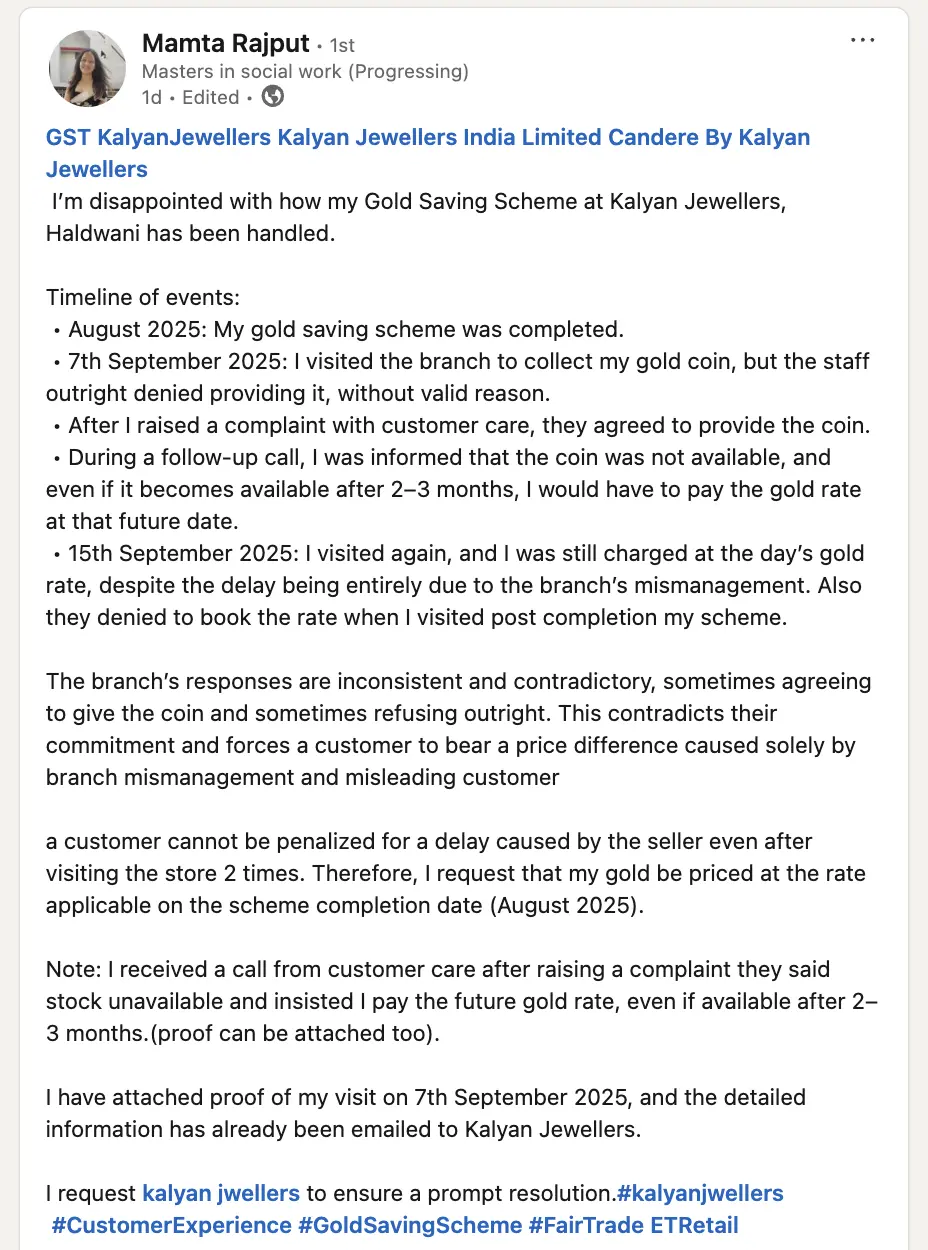Screen dimensions: 928x1250
Task: Click the author name Mamta Rajput
Action: point(225,44)
